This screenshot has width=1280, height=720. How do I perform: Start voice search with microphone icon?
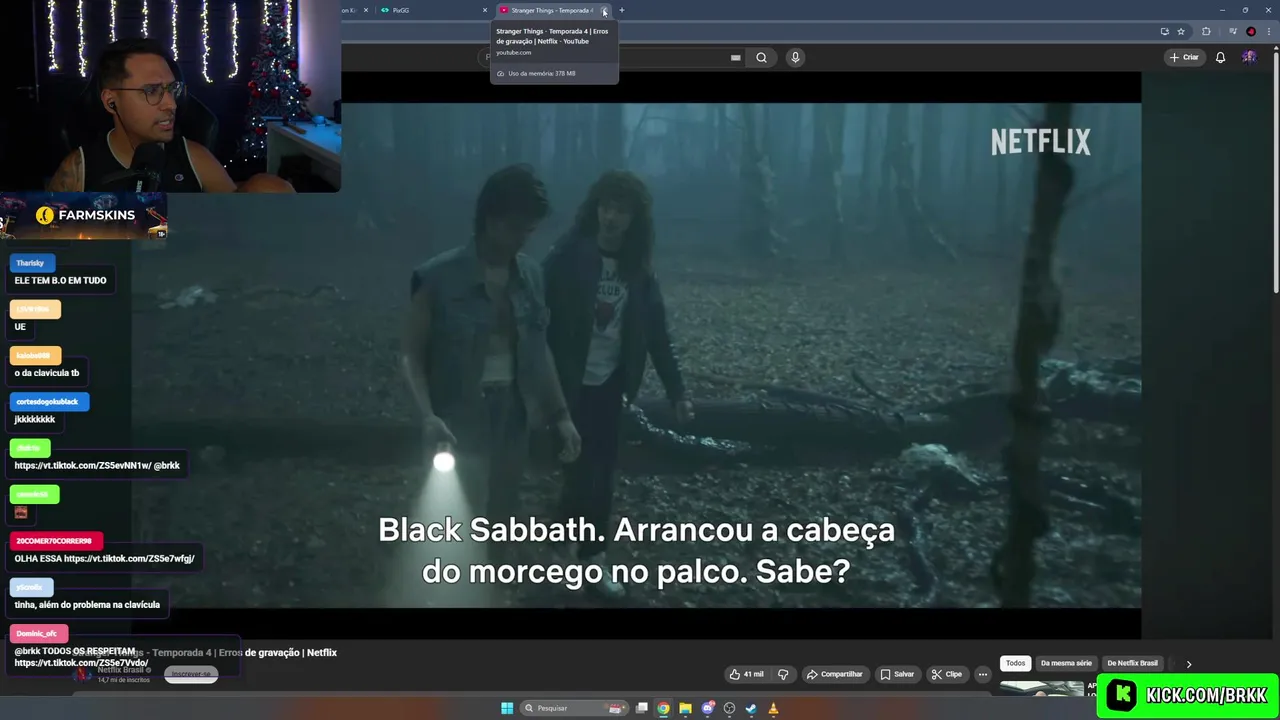coord(795,57)
